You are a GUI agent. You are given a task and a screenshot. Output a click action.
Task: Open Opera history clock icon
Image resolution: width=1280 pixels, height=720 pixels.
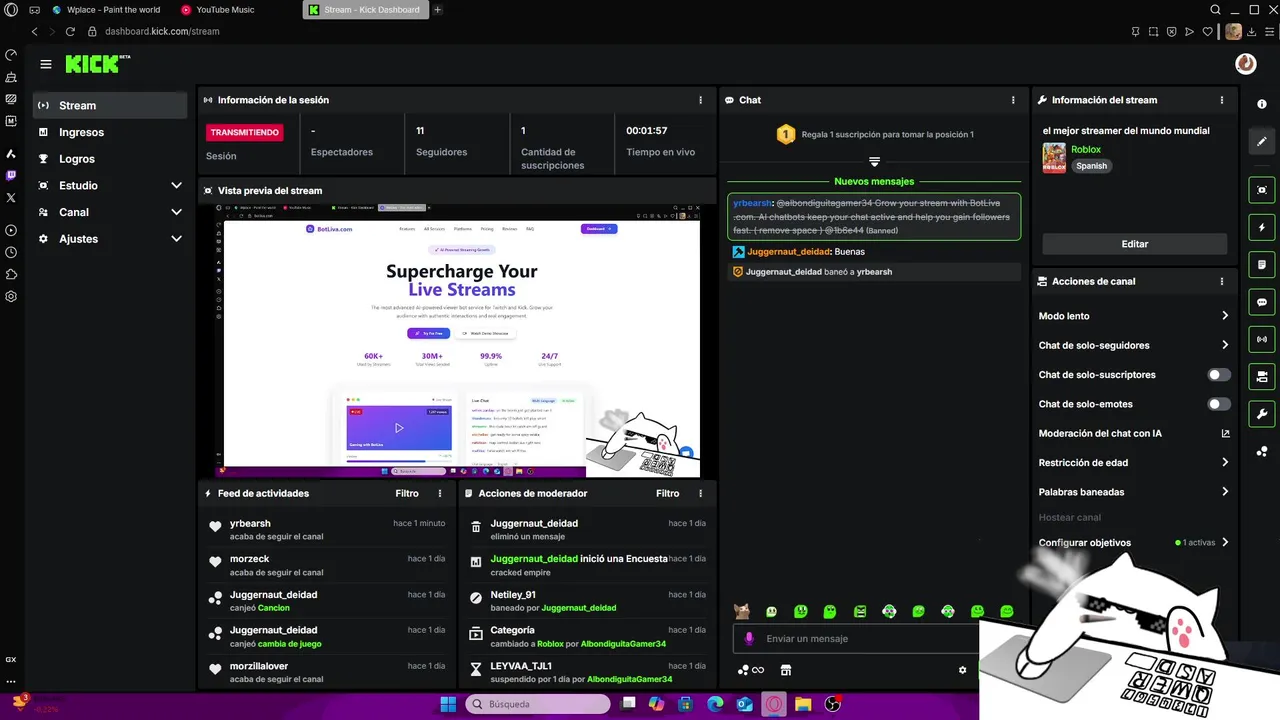tap(11, 252)
